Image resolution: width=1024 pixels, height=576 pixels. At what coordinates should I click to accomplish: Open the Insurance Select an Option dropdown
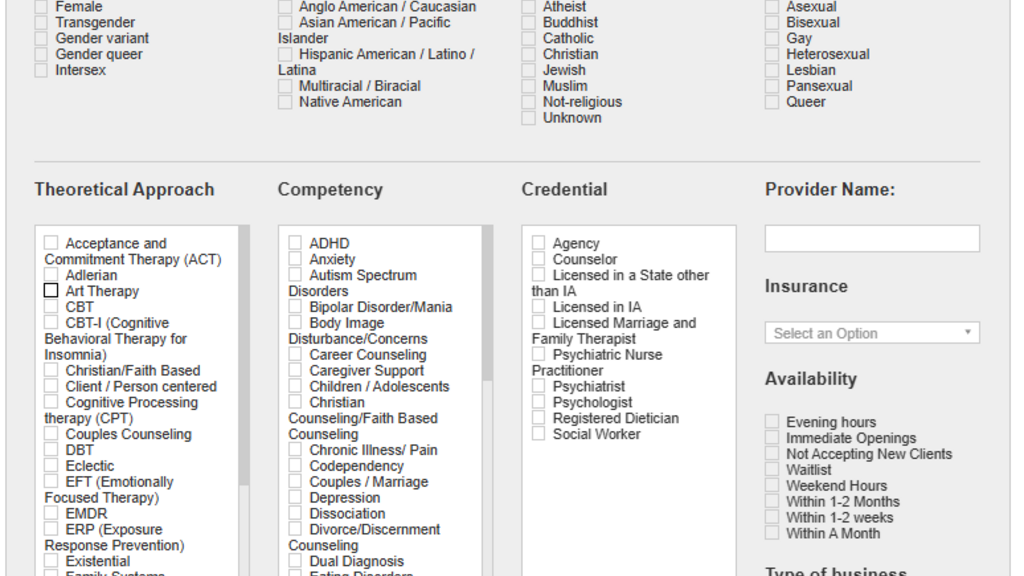point(872,332)
